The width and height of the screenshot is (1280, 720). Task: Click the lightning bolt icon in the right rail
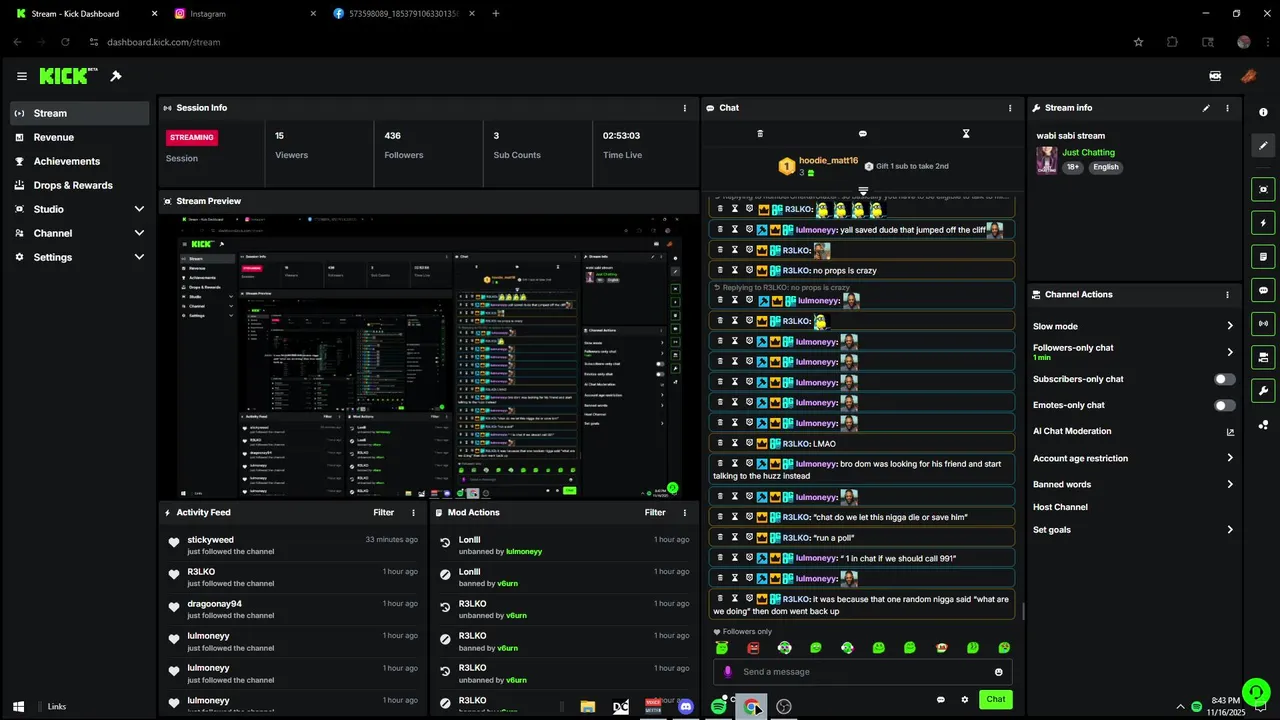point(1263,223)
